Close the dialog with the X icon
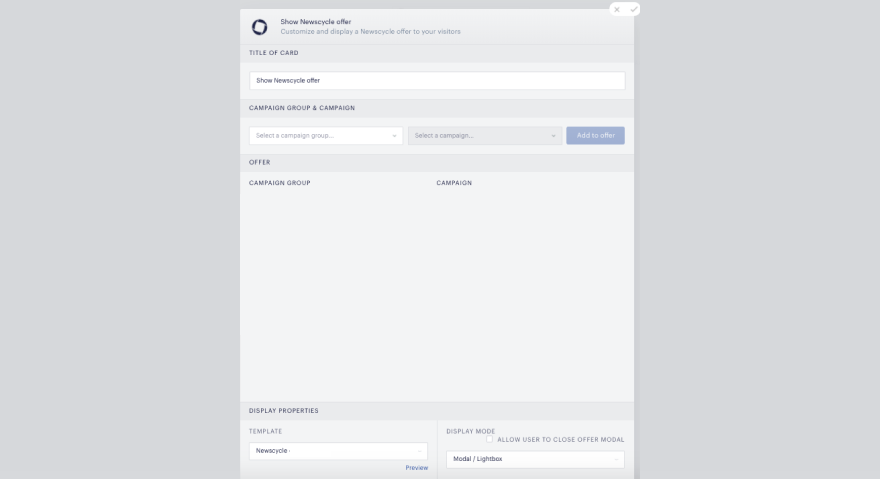Viewport: 880px width, 479px height. click(x=617, y=10)
